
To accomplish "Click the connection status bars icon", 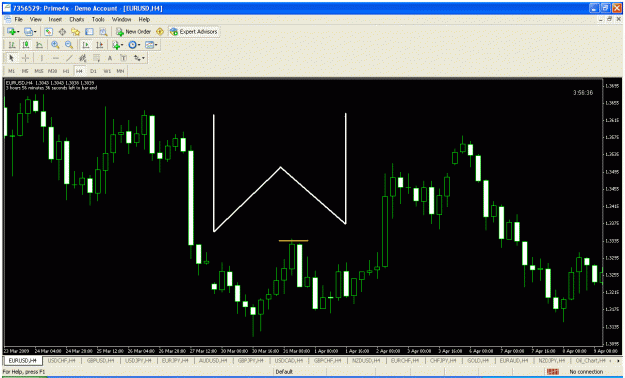I will (552, 372).
